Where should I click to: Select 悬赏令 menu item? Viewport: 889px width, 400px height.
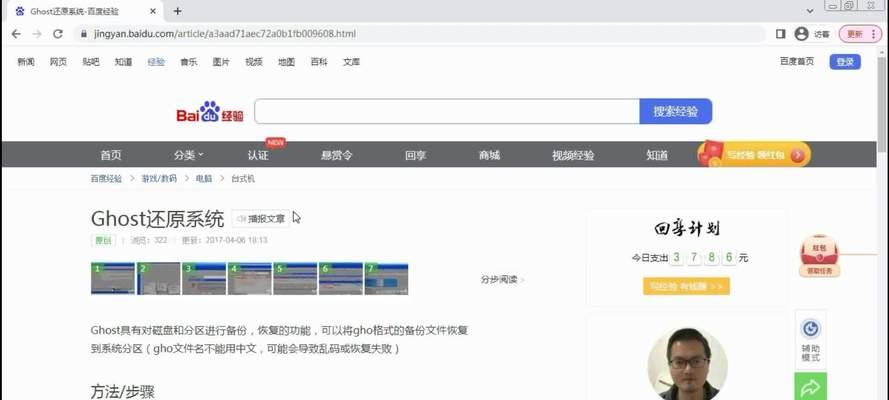click(337, 155)
